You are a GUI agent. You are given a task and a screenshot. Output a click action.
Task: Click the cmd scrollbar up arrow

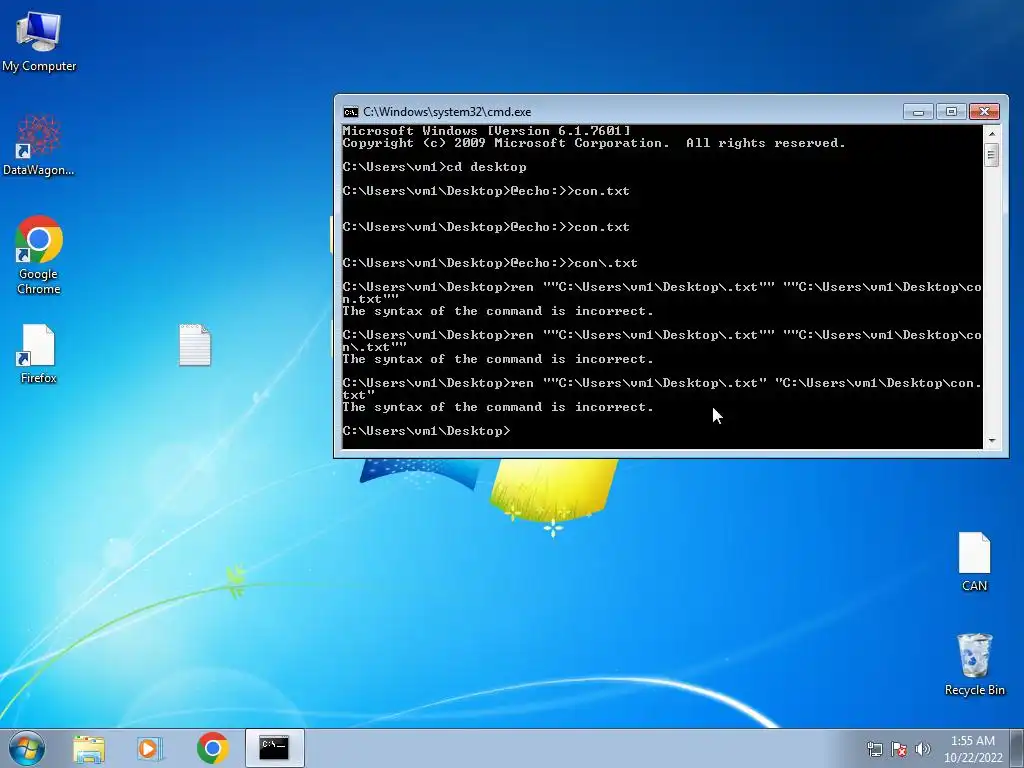pos(991,133)
